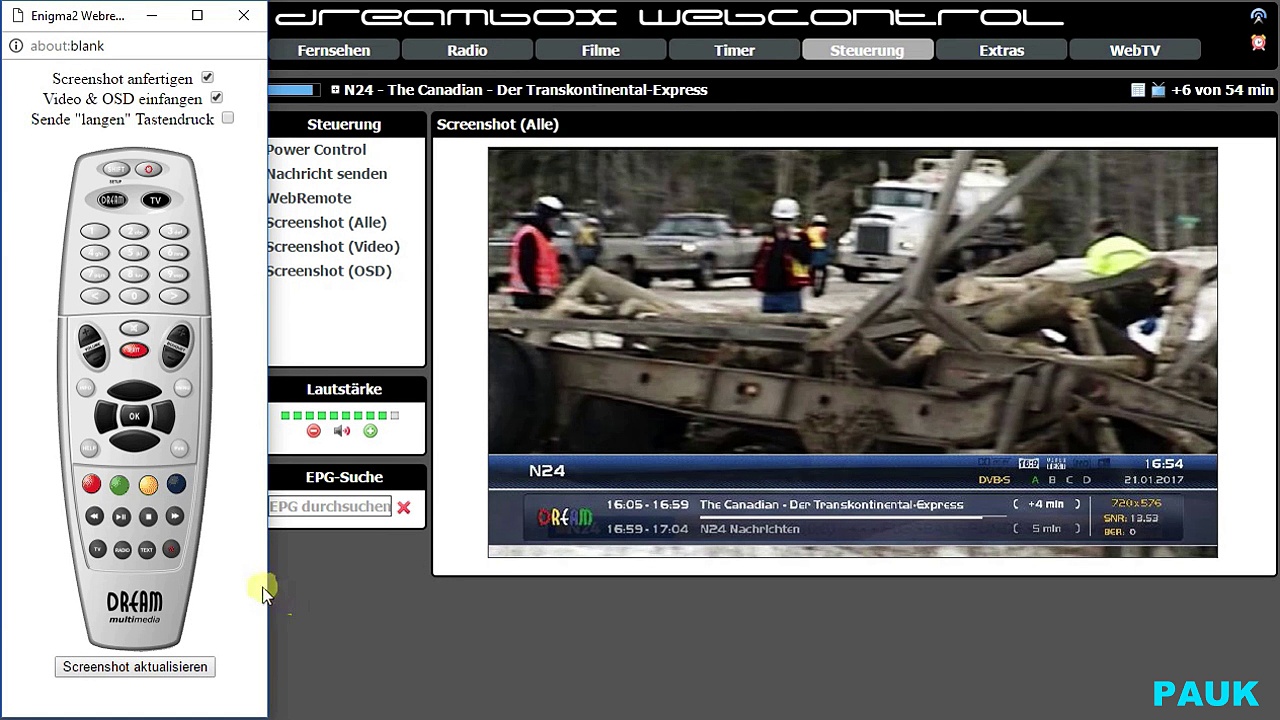This screenshot has height=720, width=1280.
Task: Open the EPG list icon in status bar
Action: click(1138, 90)
